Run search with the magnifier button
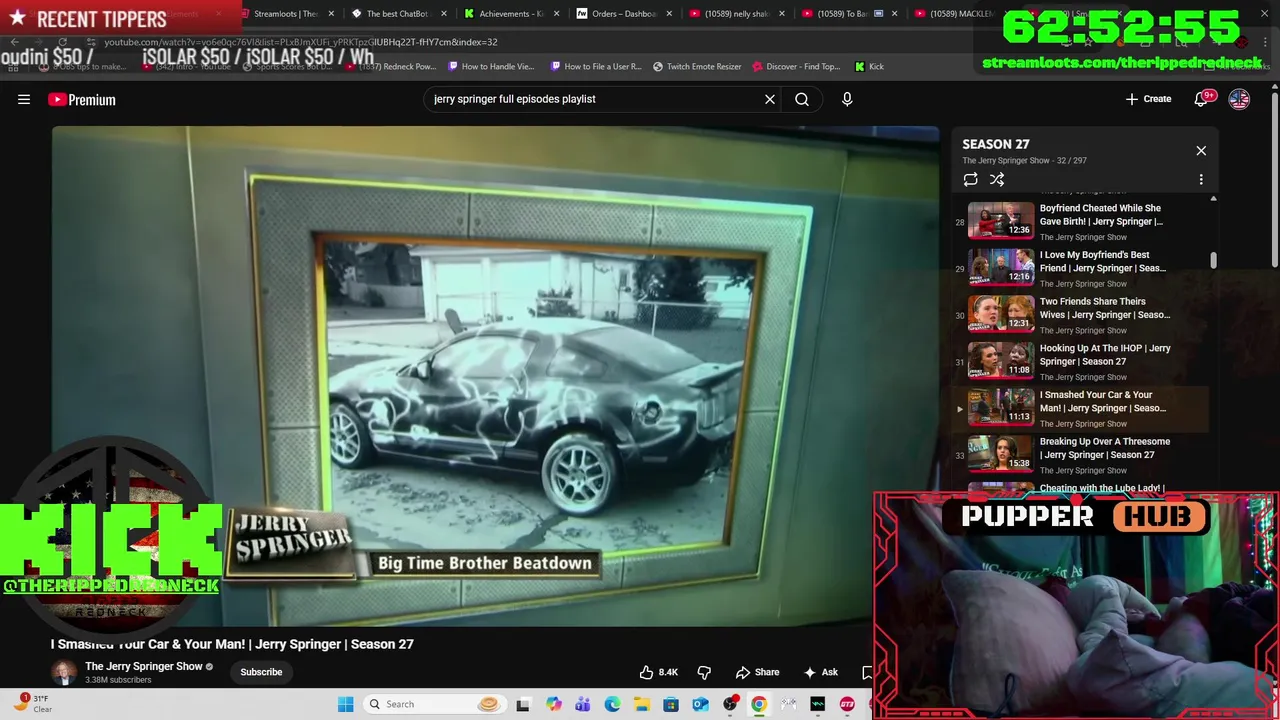 [802, 99]
